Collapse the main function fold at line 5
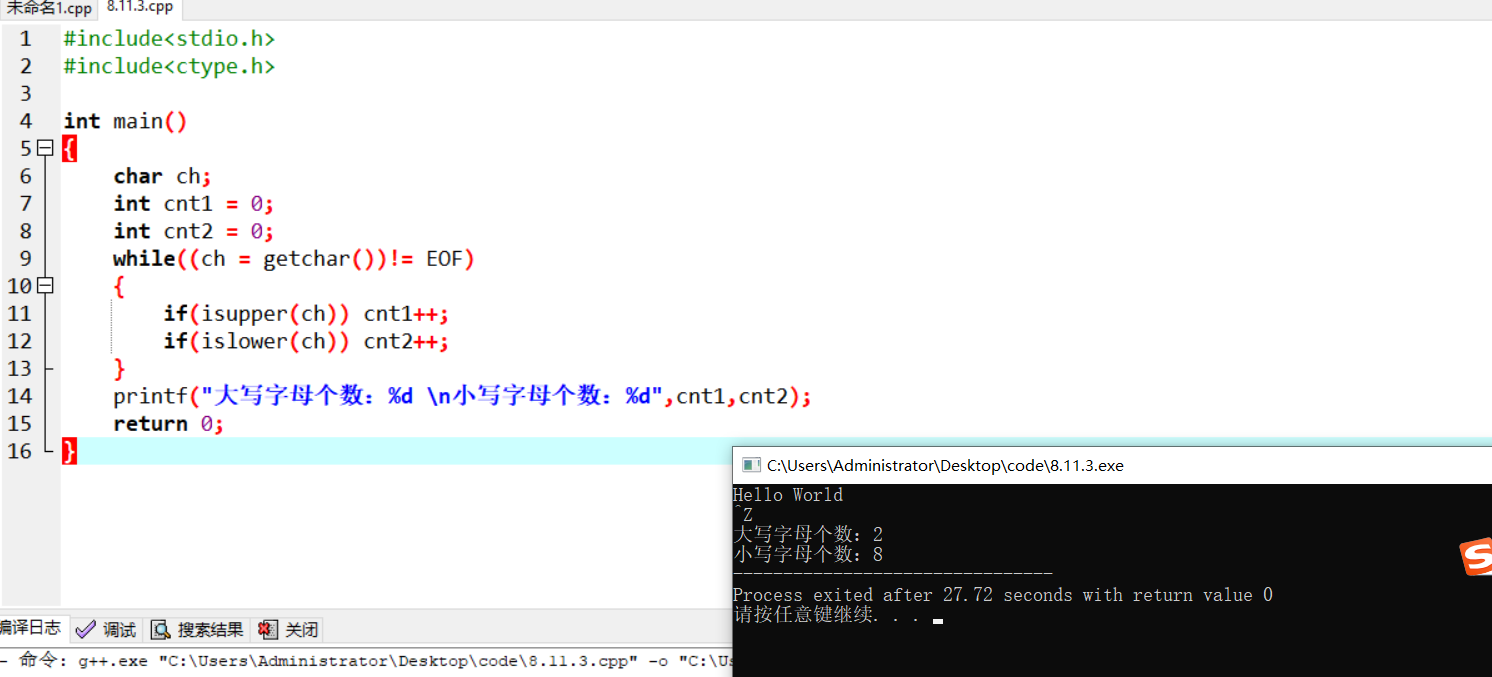 click(x=44, y=148)
